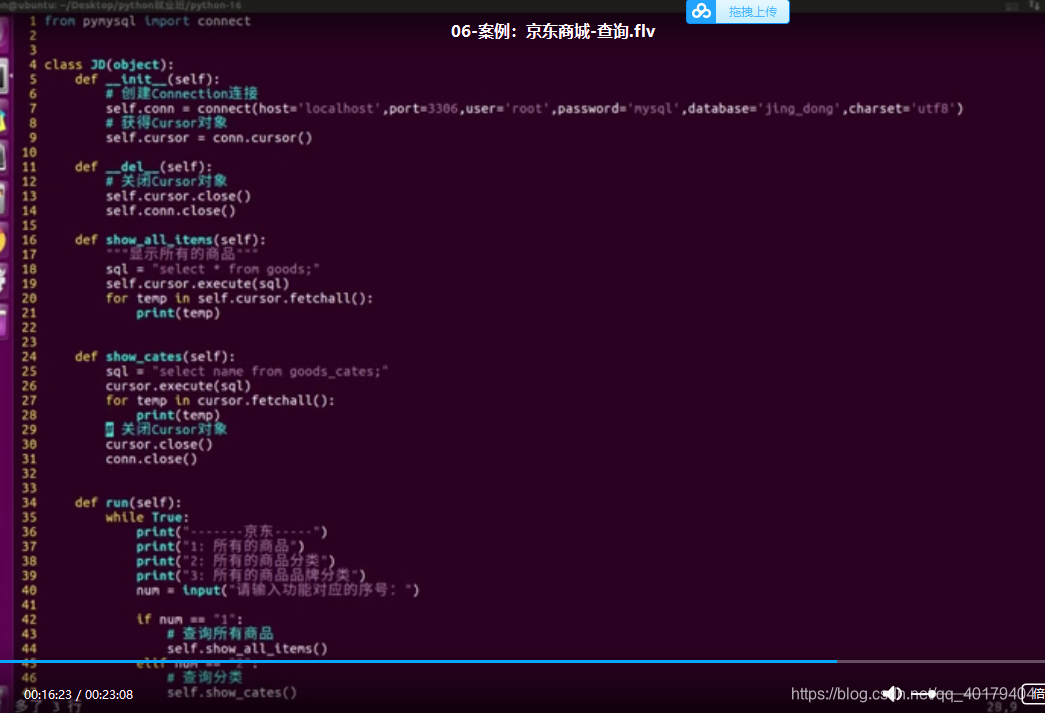
Task: Click 'self.conn.close()' on line 14
Action: [x=171, y=211]
